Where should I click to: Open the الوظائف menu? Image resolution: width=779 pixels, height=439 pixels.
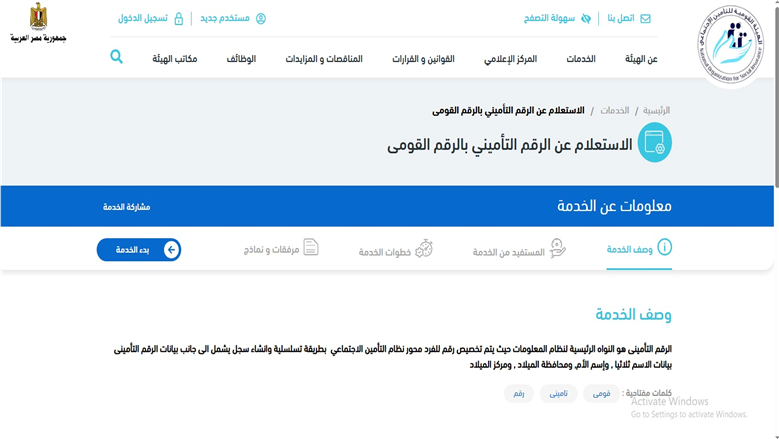241,59
